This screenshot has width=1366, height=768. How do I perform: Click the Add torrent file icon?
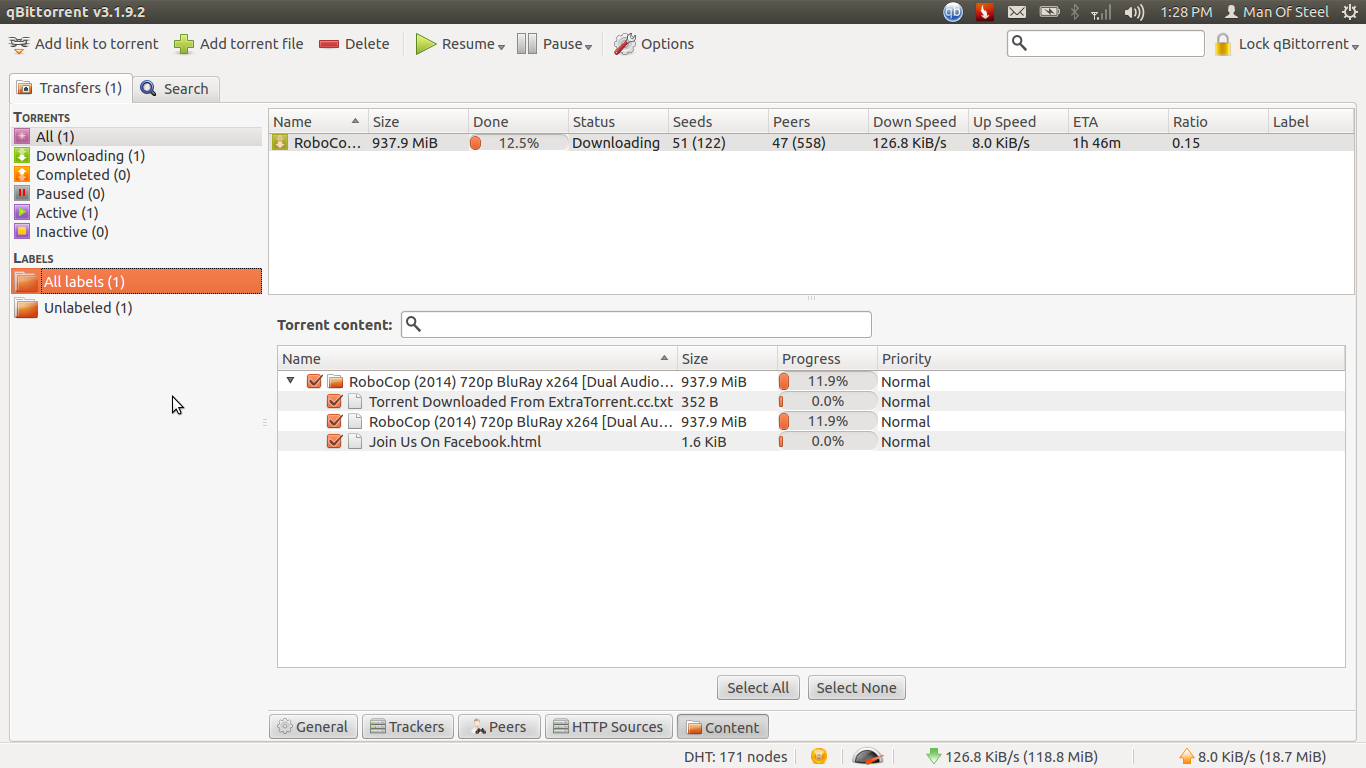point(183,44)
